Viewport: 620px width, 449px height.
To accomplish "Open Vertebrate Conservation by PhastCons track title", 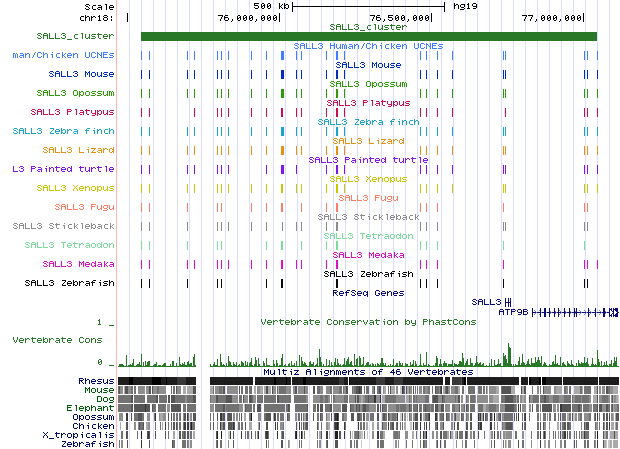I will coord(365,322).
